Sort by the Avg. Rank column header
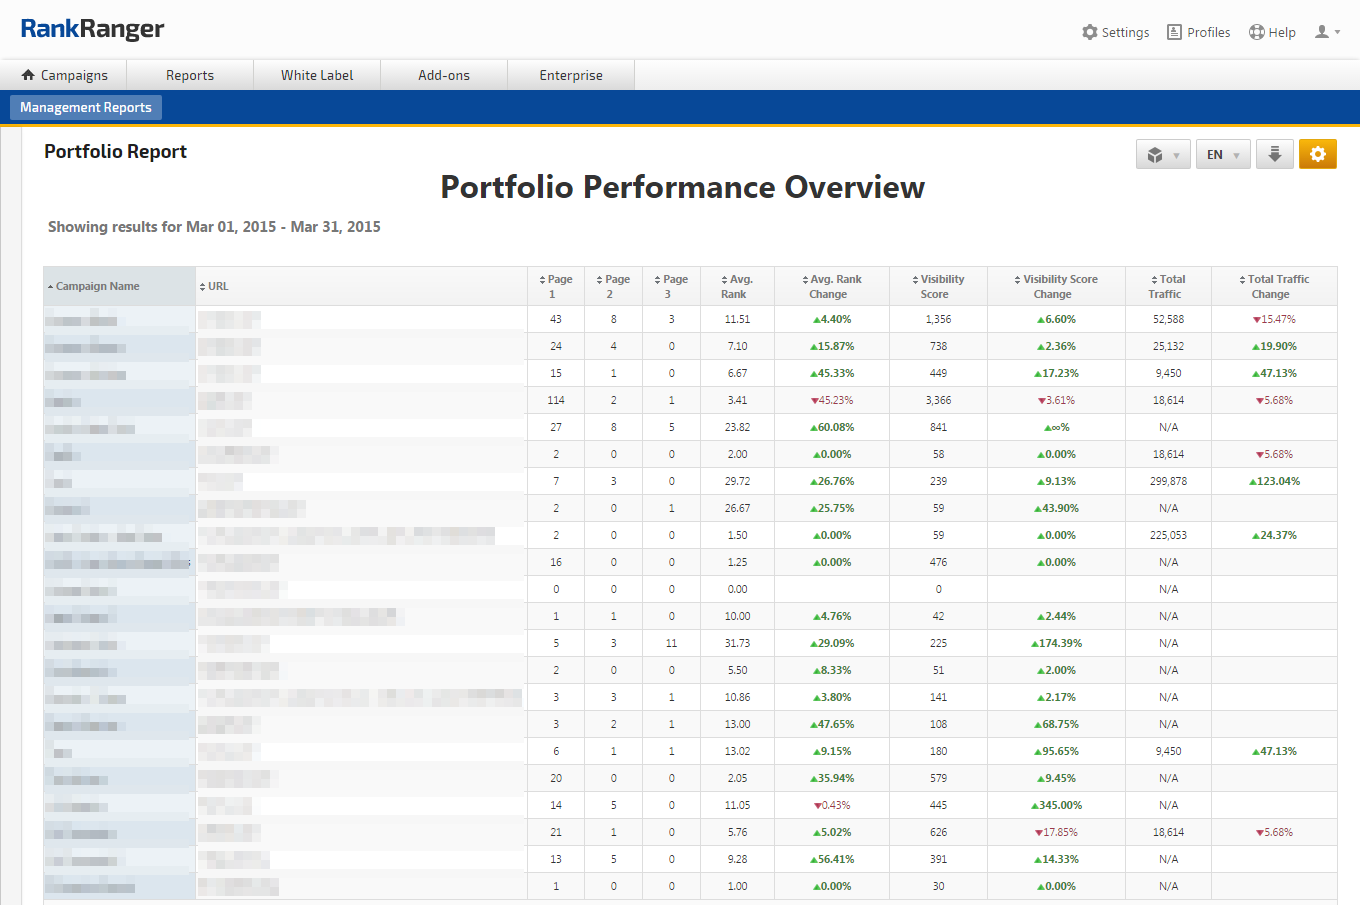The width and height of the screenshot is (1360, 905). (737, 286)
